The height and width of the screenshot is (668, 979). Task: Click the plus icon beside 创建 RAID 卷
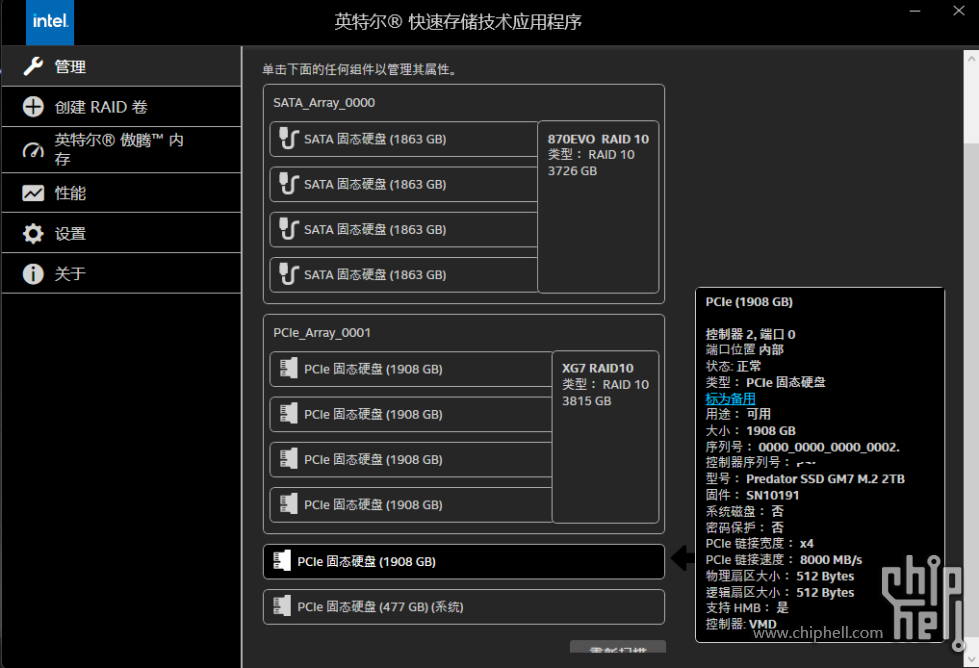(x=33, y=107)
